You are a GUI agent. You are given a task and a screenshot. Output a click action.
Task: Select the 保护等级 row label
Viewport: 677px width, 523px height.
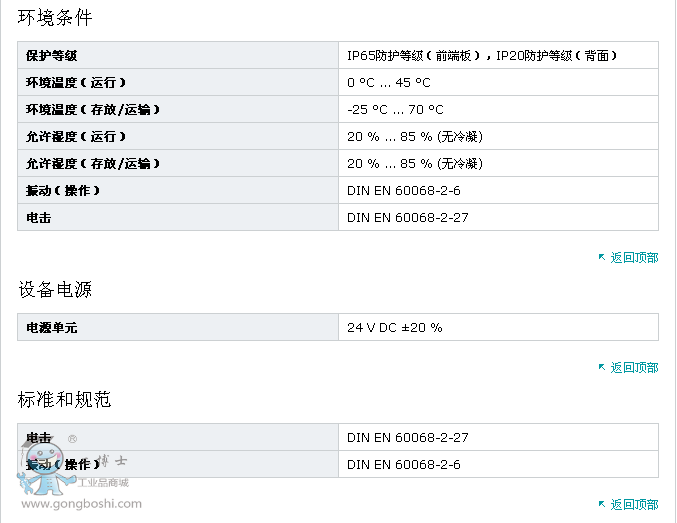(x=52, y=56)
